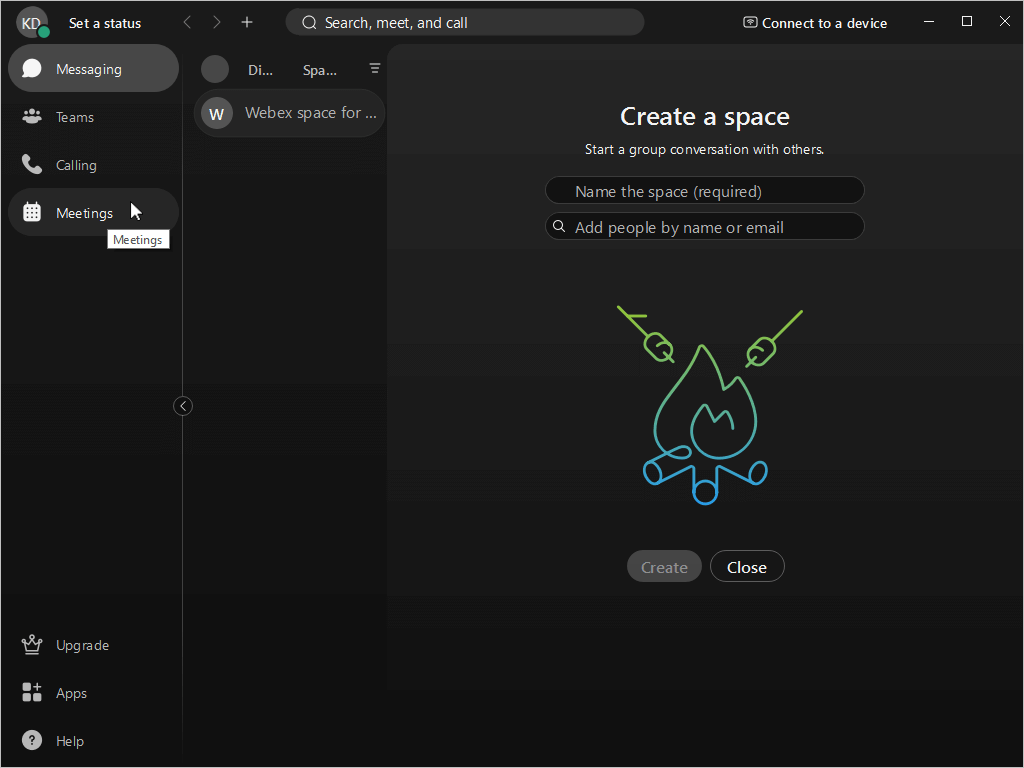Viewport: 1024px width, 768px height.
Task: Collapse the navigation sidebar
Action: 183,406
